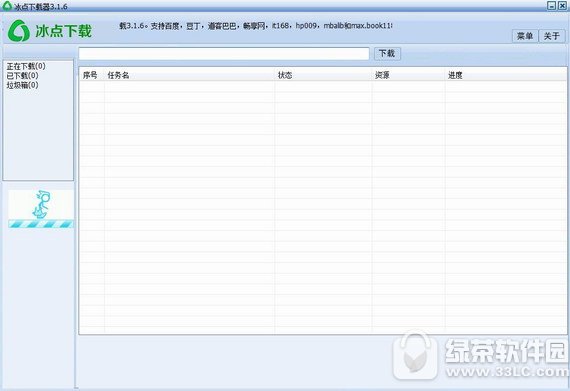This screenshot has width=570, height=391.
Task: Focus the URL input field
Action: (x=224, y=54)
